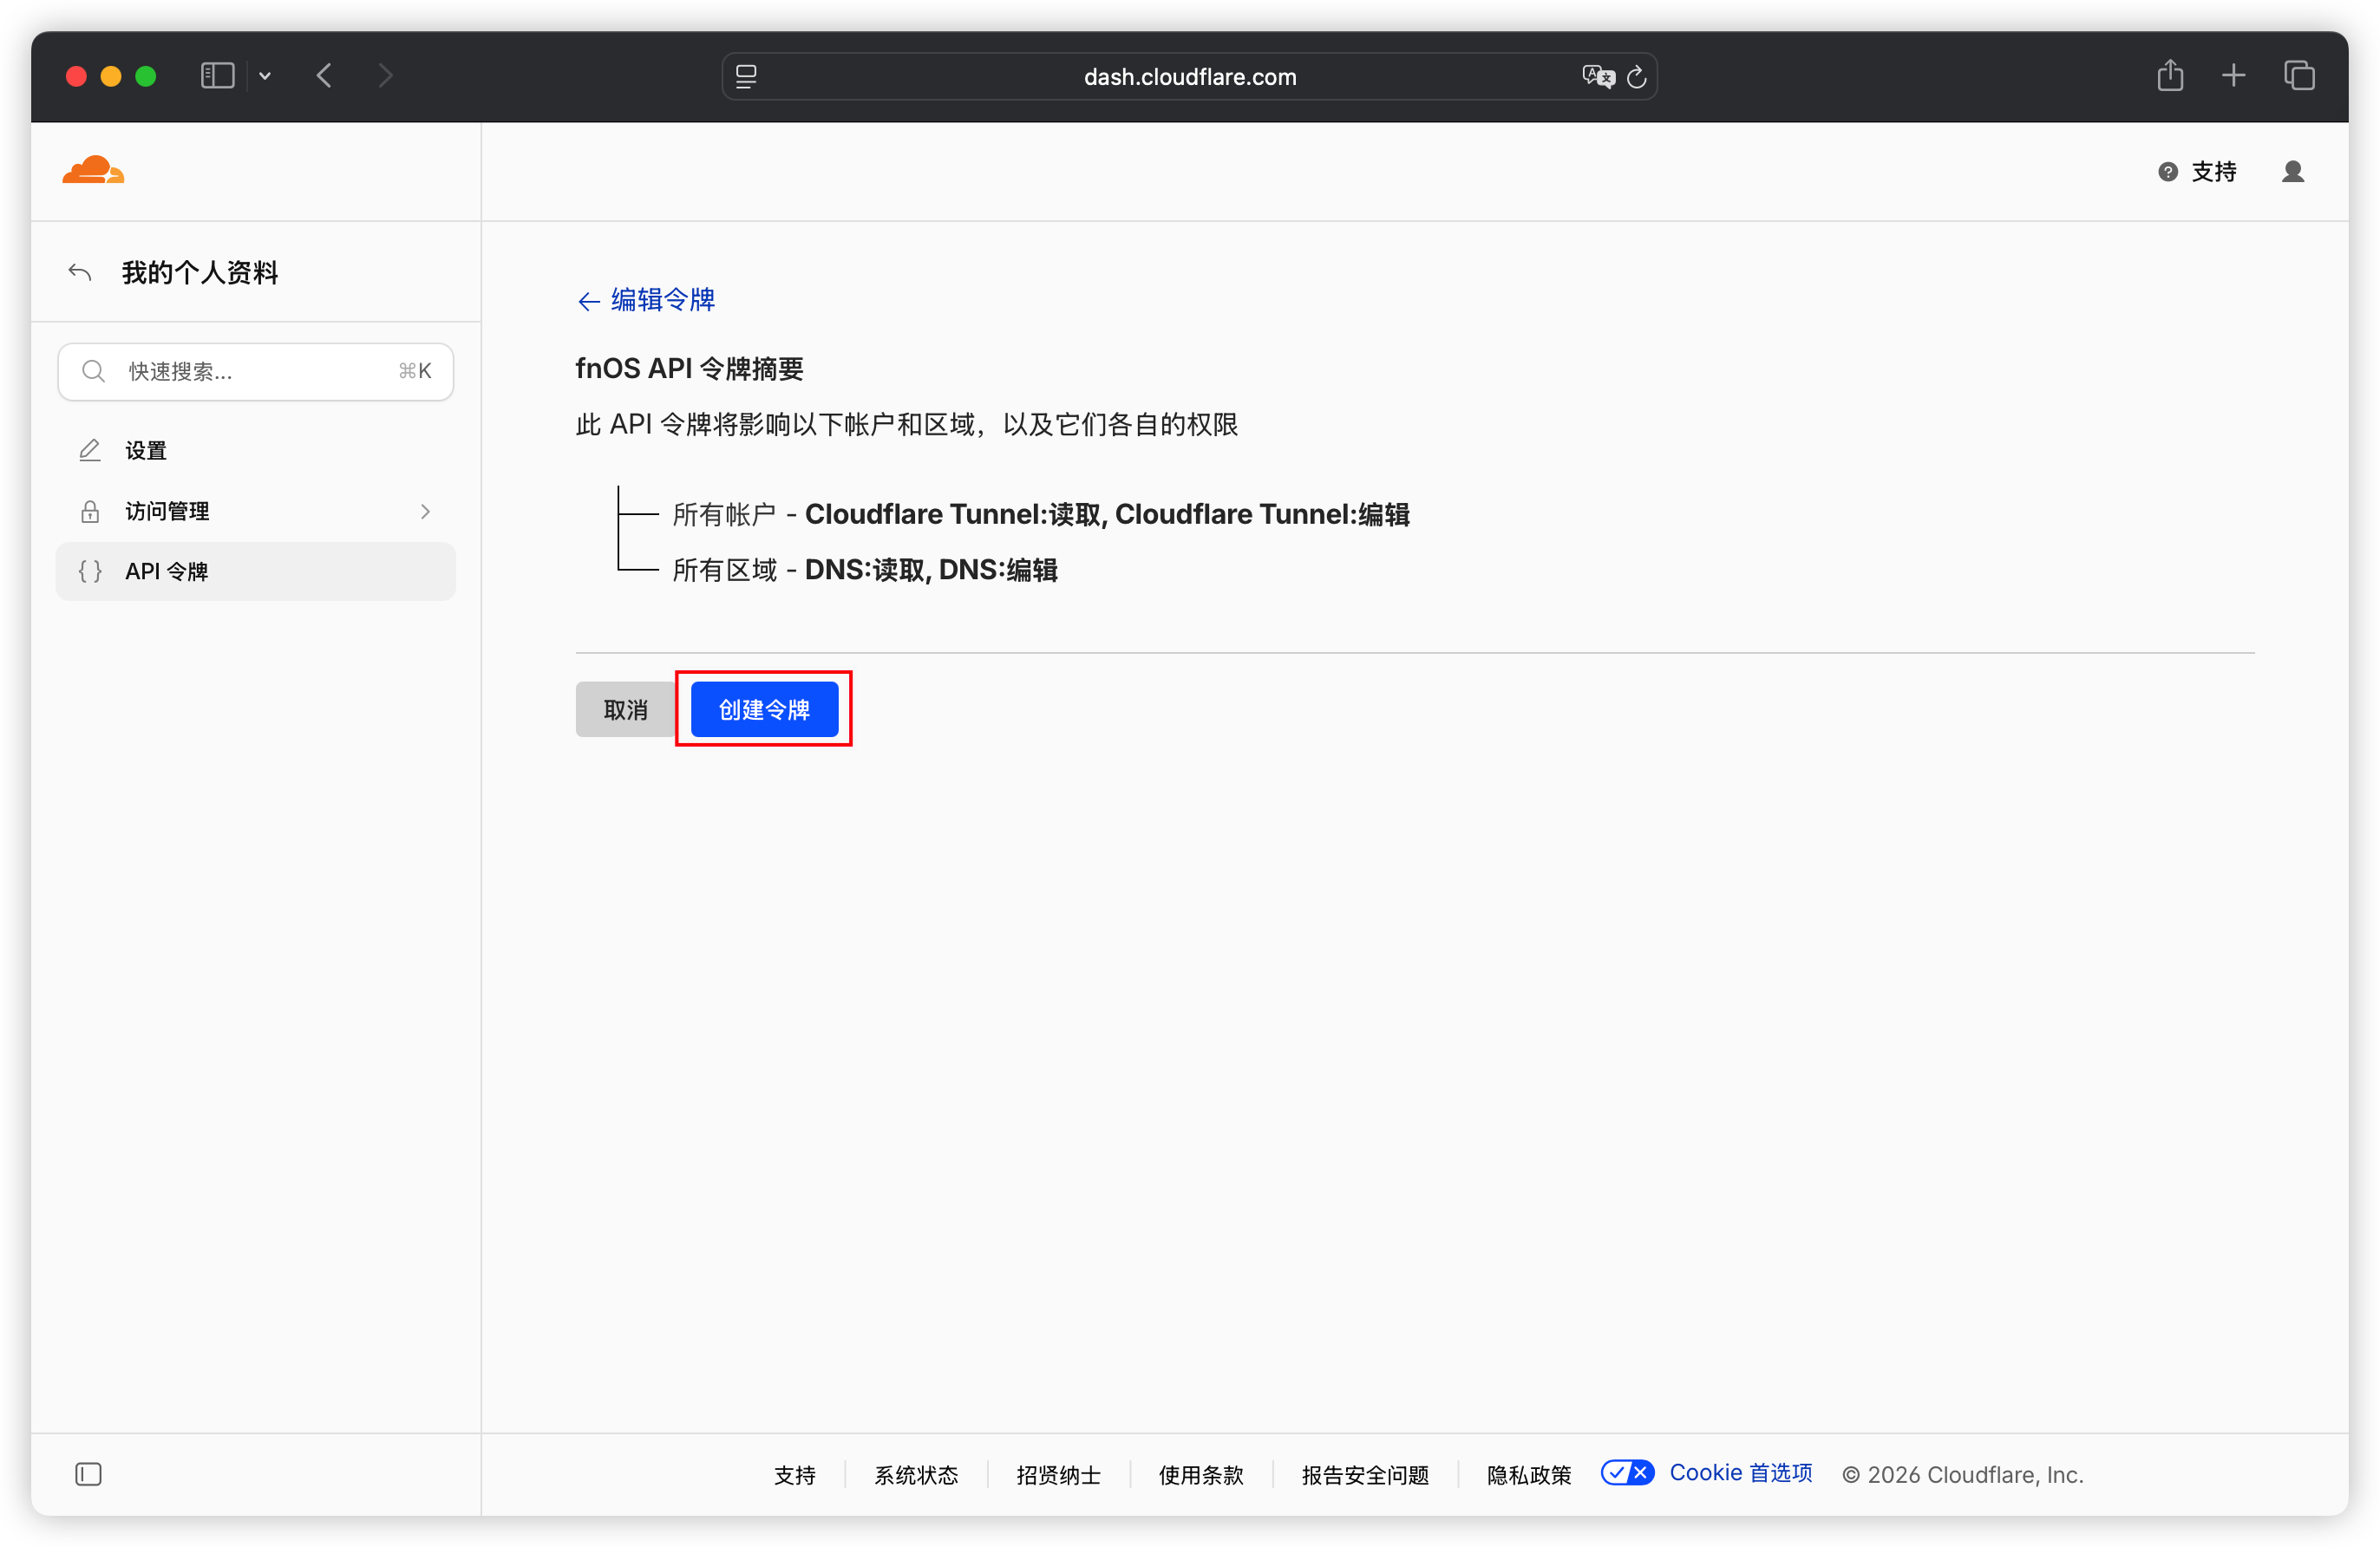This screenshot has width=2380, height=1547.
Task: Open 招贤纳士 footer link
Action: (x=1058, y=1475)
